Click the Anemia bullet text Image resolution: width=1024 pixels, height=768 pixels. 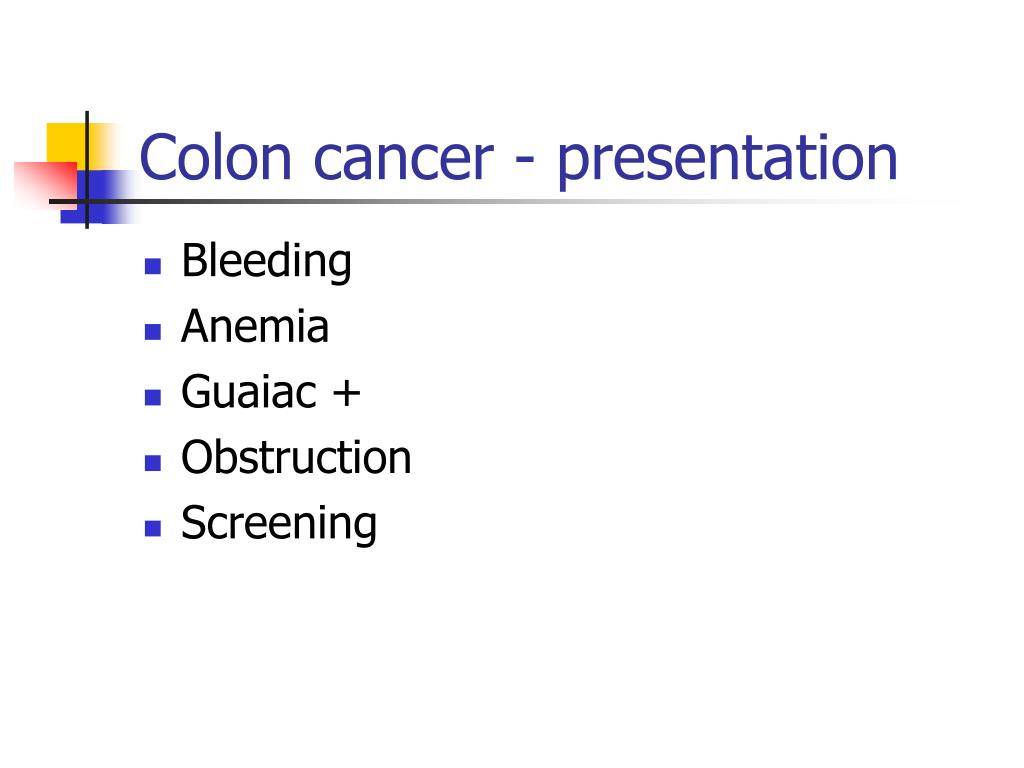[x=255, y=326]
